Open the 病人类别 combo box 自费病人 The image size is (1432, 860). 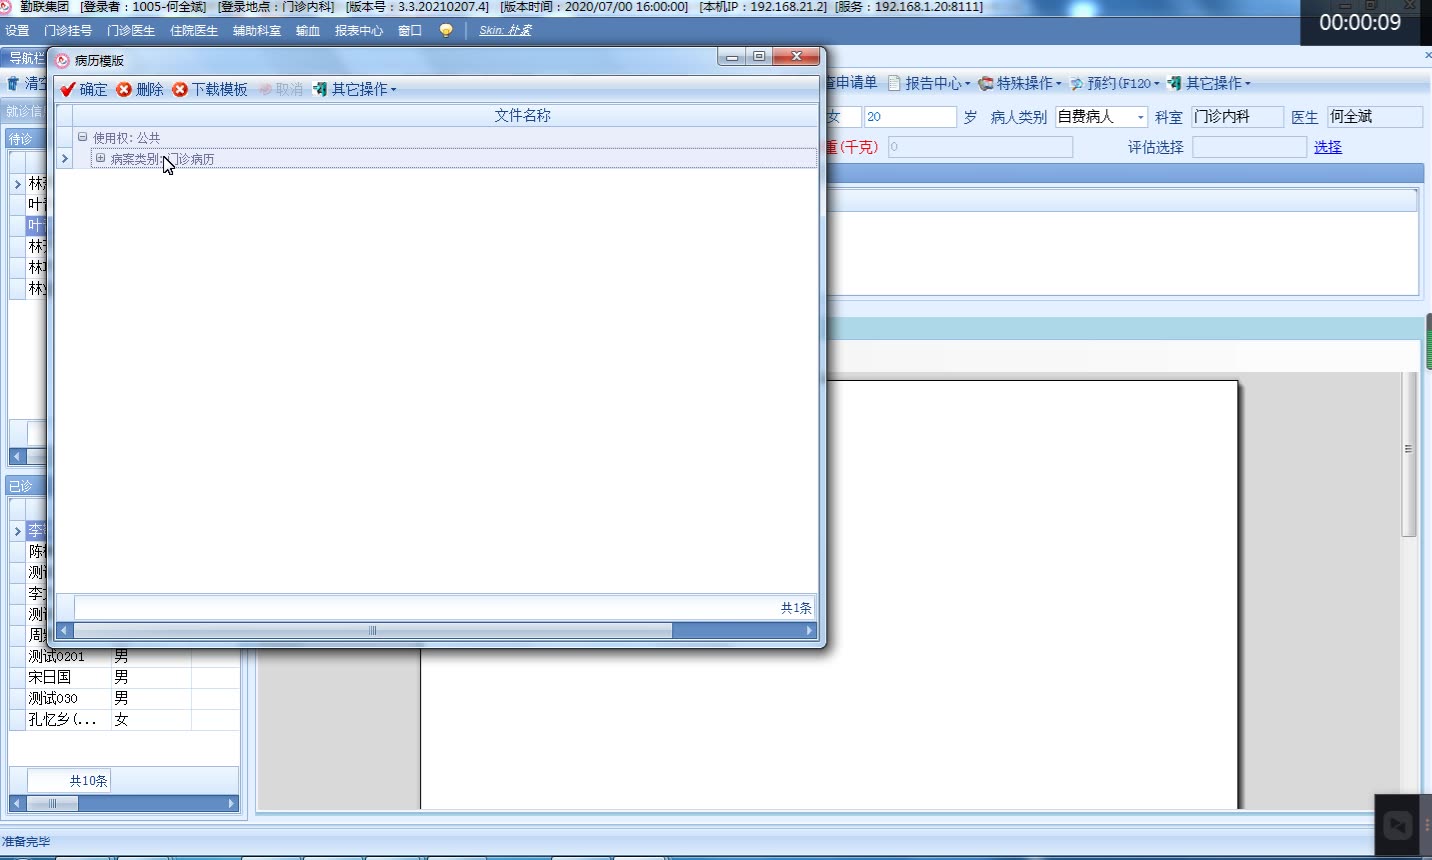point(1101,117)
